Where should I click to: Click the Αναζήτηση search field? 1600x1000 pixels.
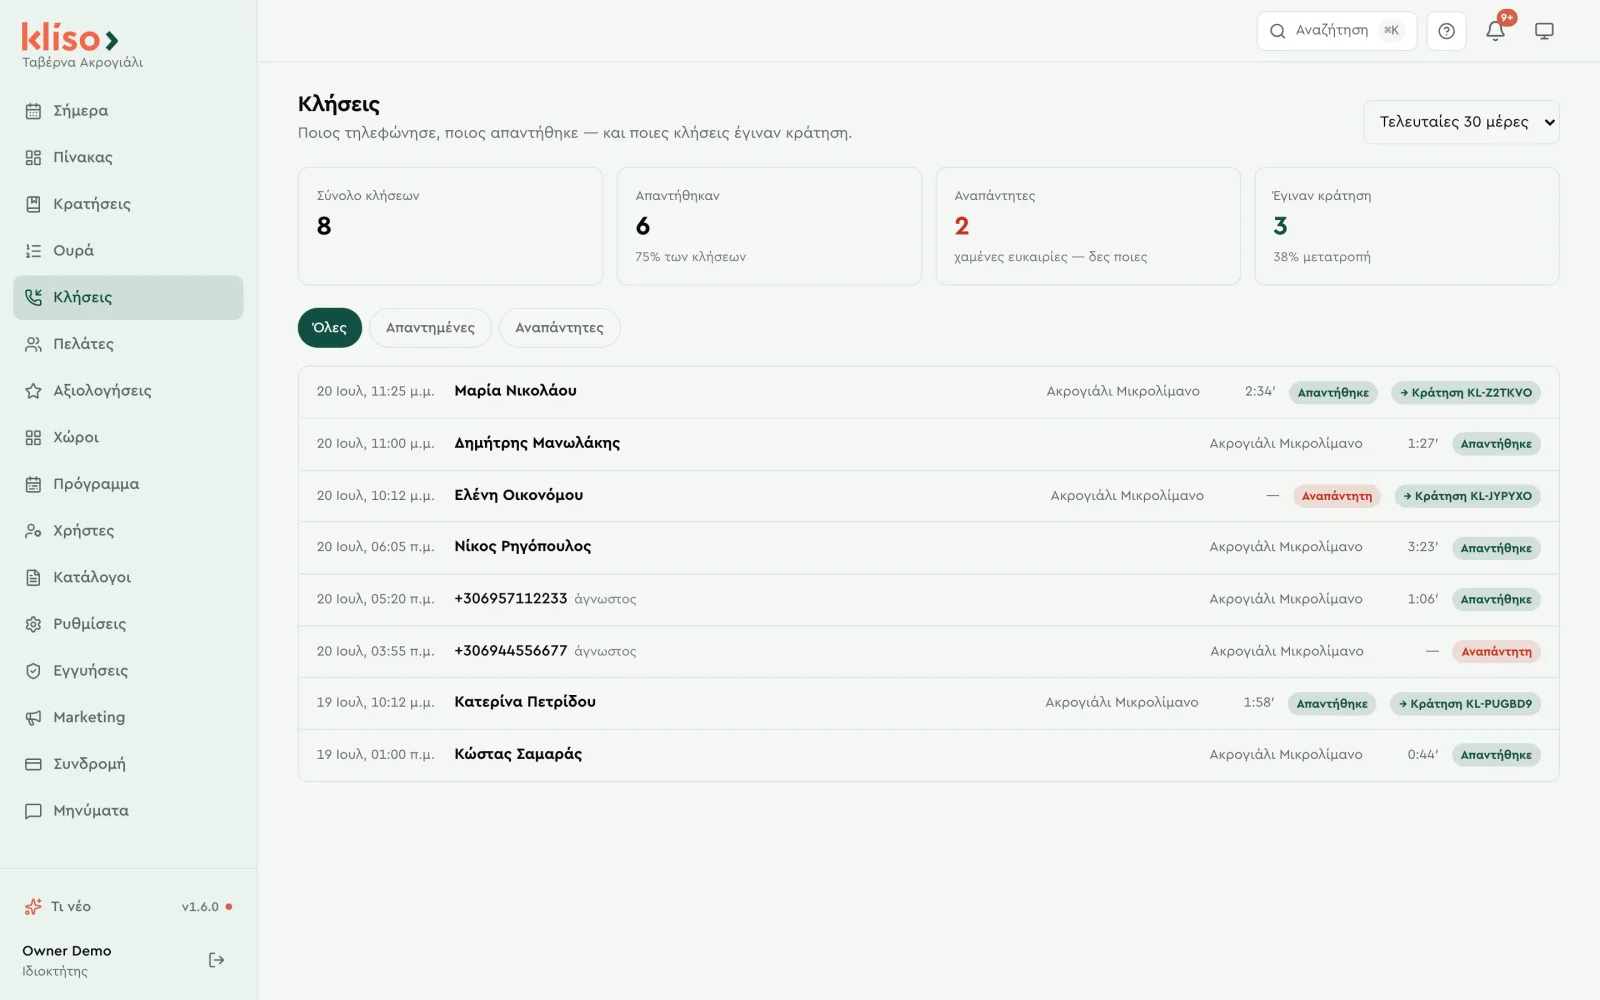pyautogui.click(x=1336, y=31)
